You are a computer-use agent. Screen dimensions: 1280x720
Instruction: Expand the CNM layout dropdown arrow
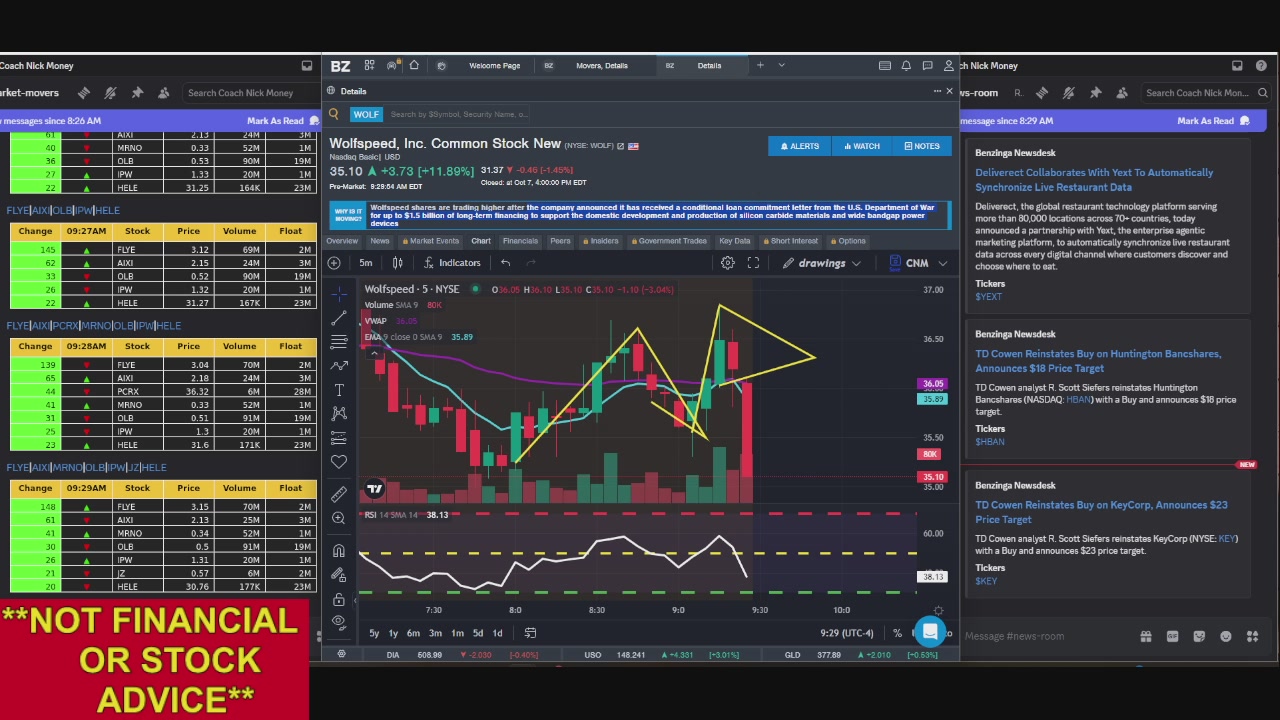(x=942, y=263)
